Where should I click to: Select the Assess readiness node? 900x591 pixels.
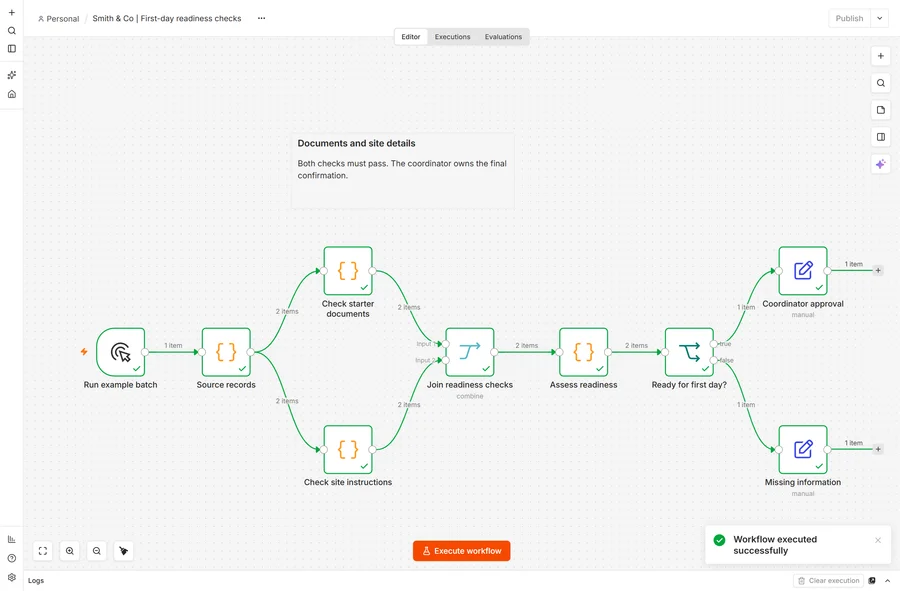pyautogui.click(x=584, y=352)
